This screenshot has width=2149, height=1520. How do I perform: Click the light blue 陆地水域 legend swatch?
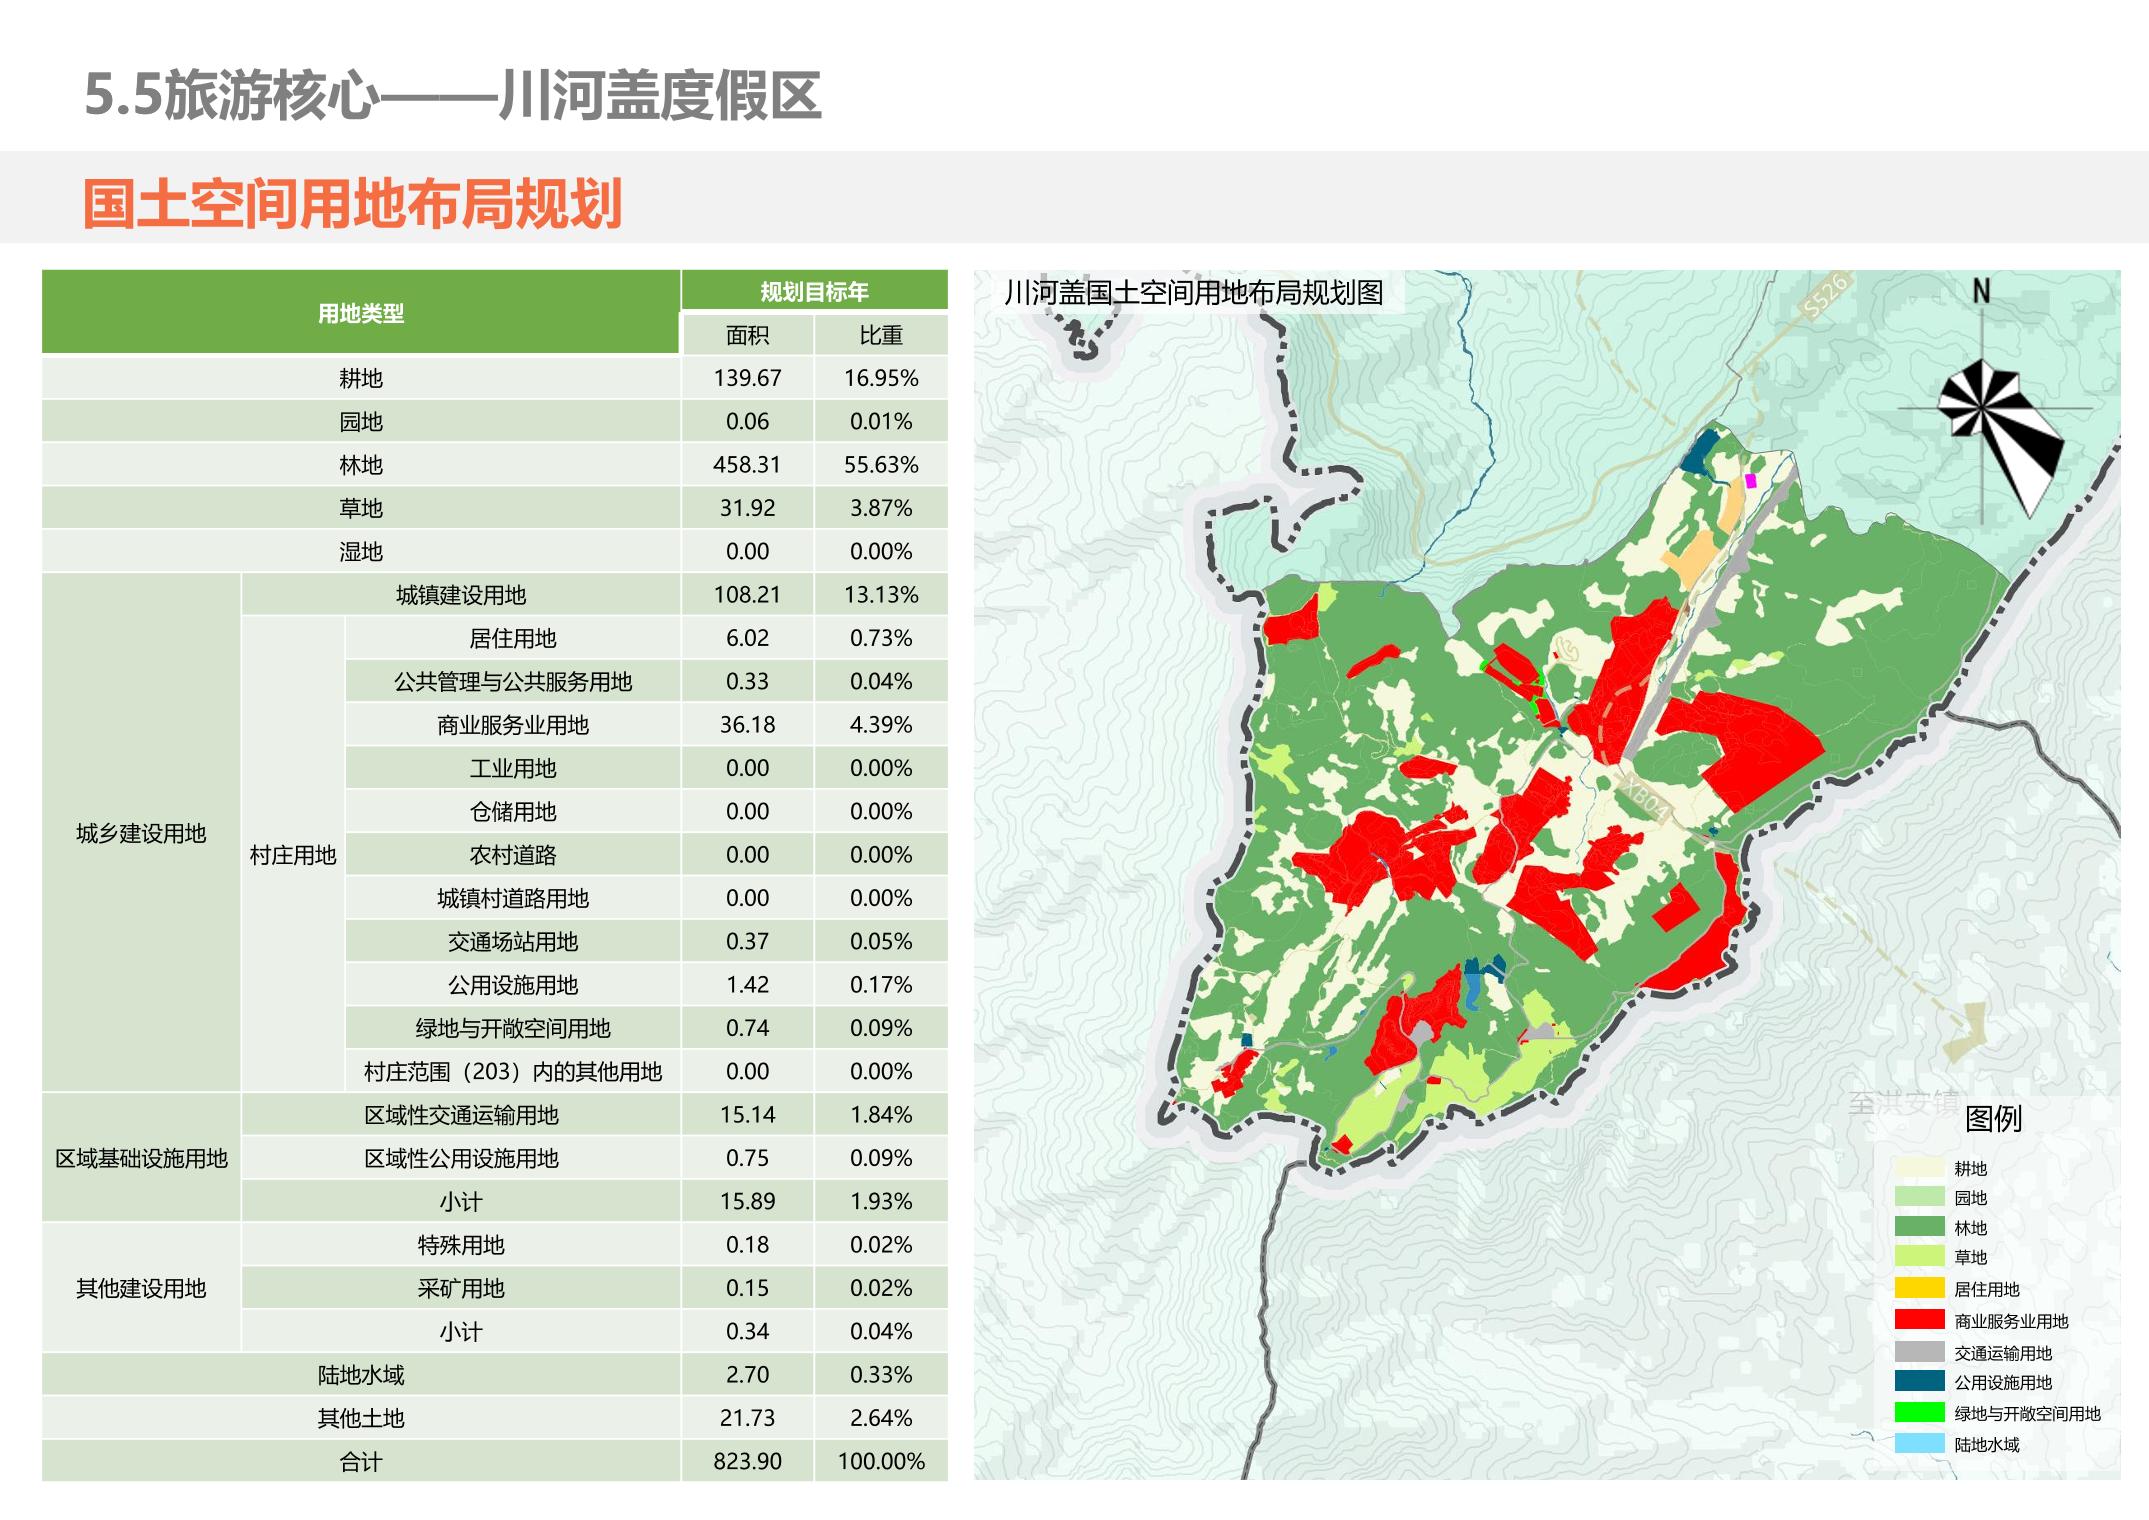(x=1919, y=1444)
